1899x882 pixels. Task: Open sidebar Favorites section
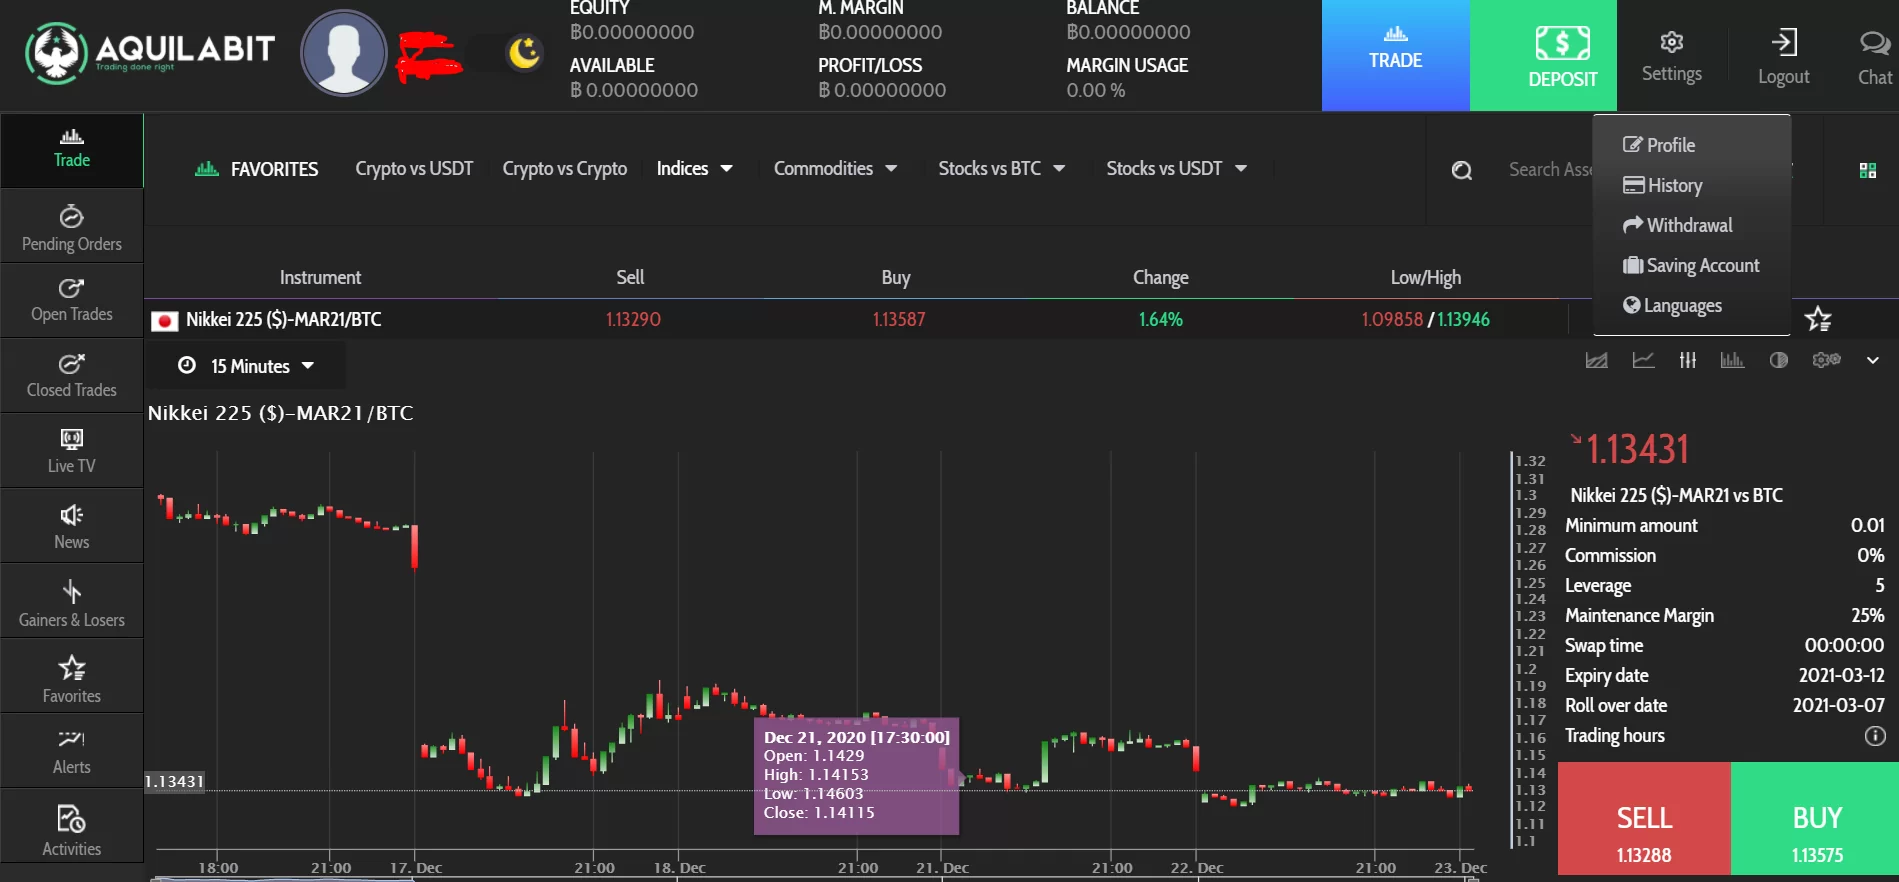pos(72,679)
